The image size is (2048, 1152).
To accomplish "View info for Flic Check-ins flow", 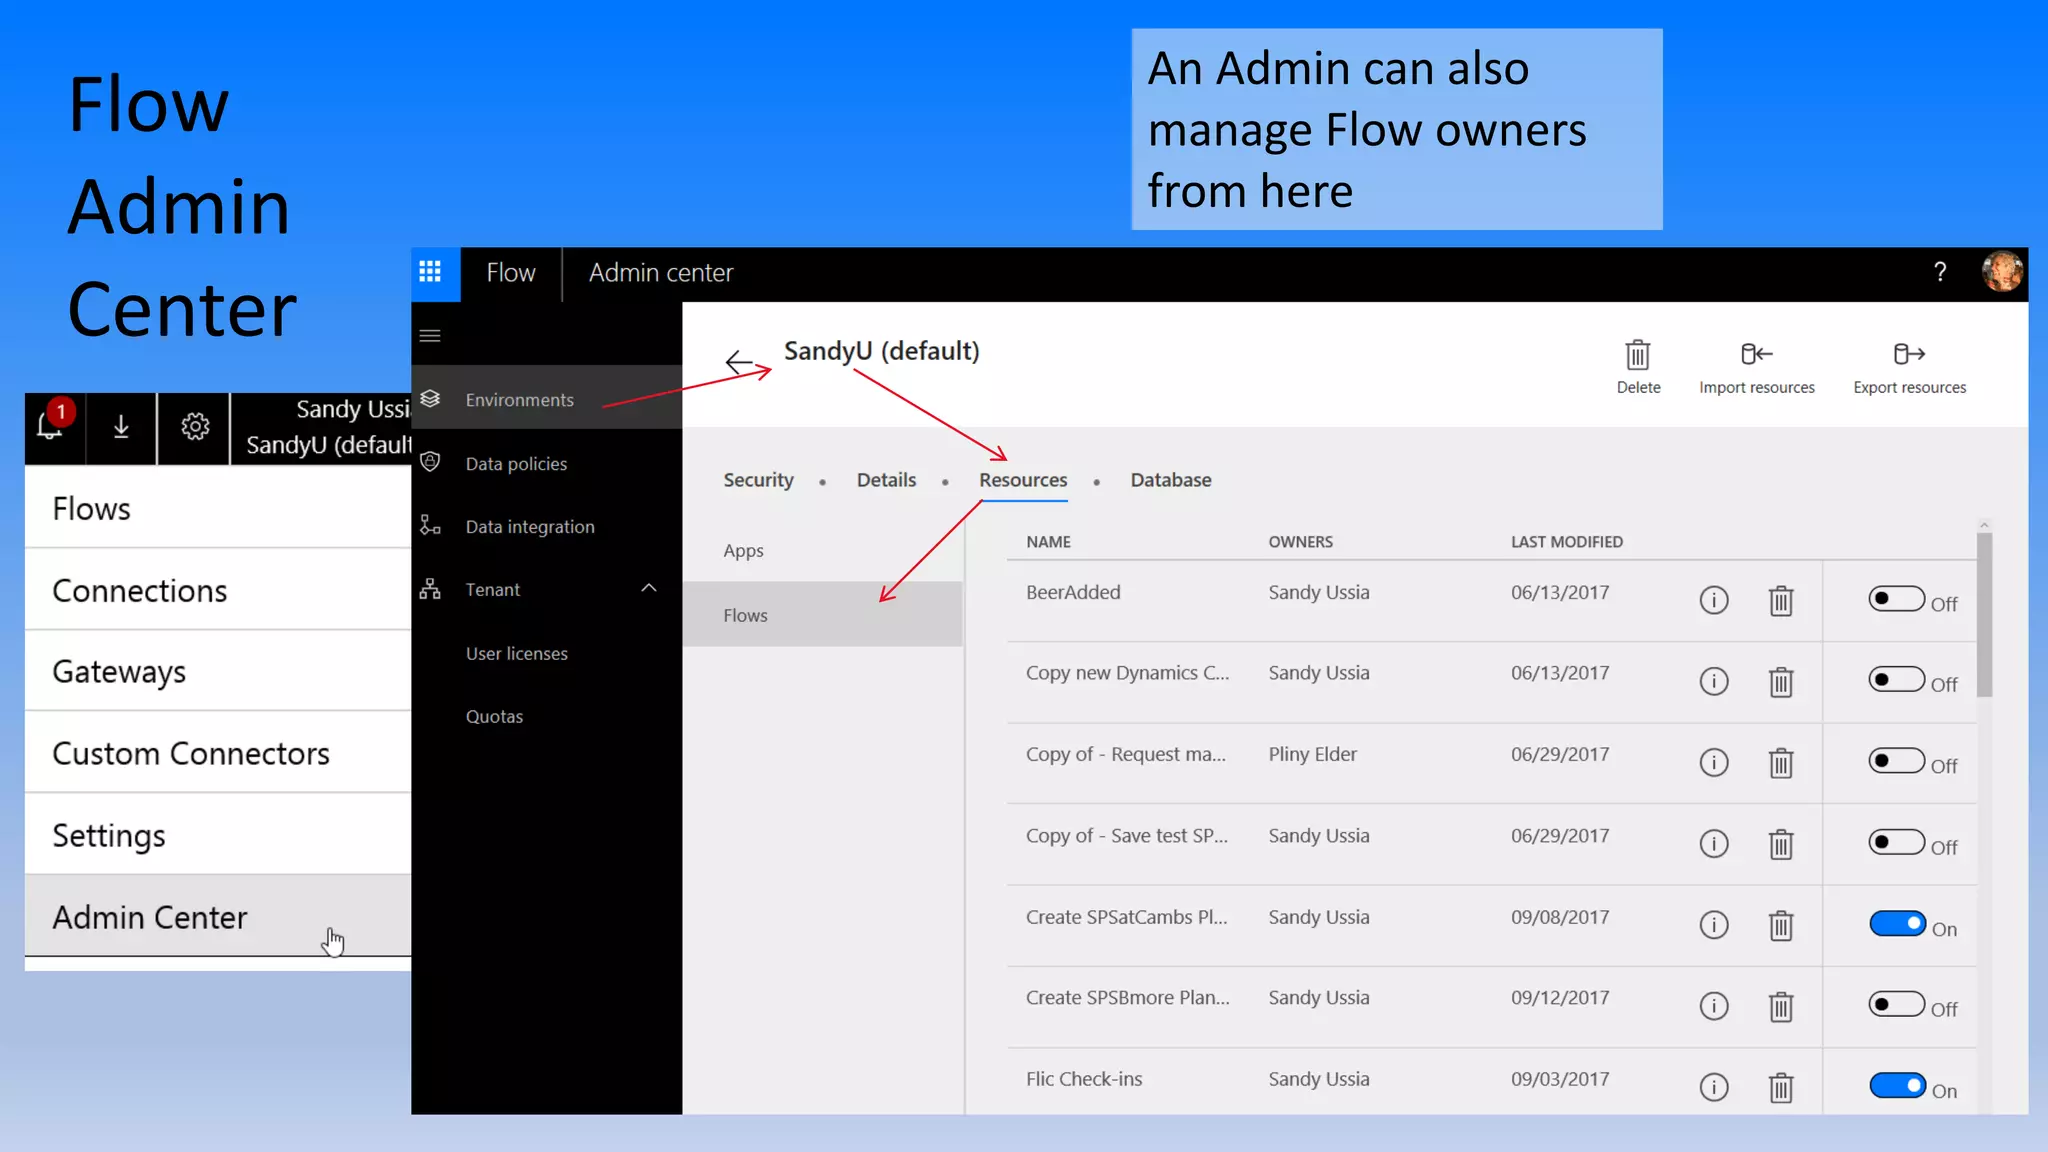I will [1714, 1087].
